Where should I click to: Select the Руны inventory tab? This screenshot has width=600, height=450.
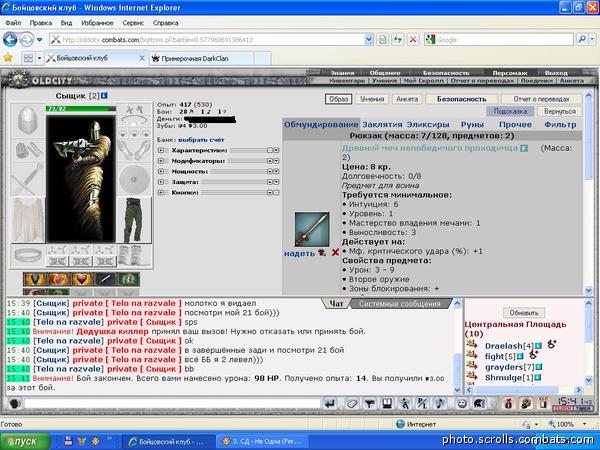472,124
